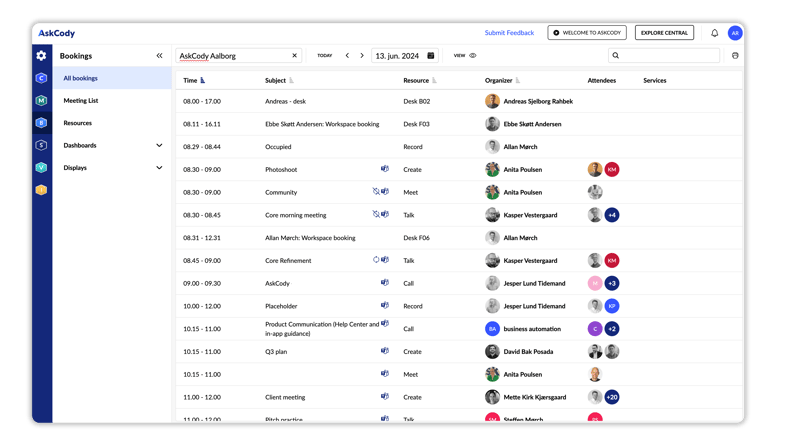
Task: Open Allan Mørch: Workspace booking
Action: 310,238
